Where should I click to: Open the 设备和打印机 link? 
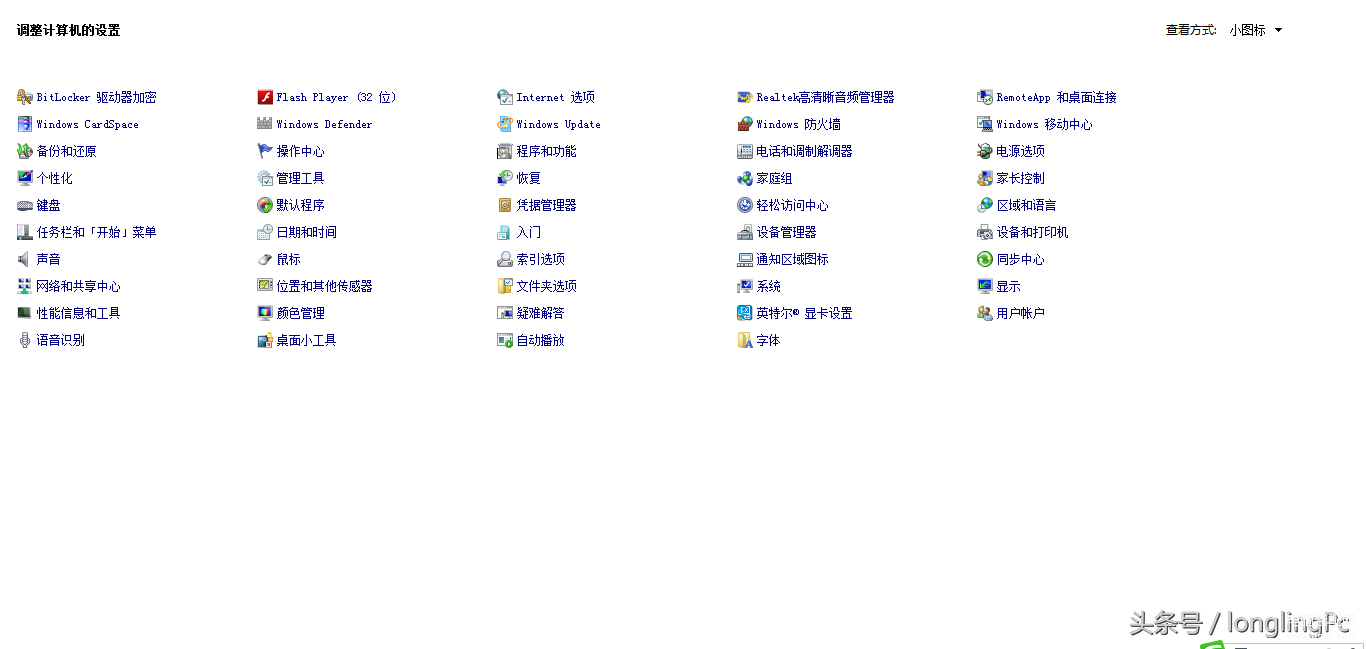pos(1033,232)
